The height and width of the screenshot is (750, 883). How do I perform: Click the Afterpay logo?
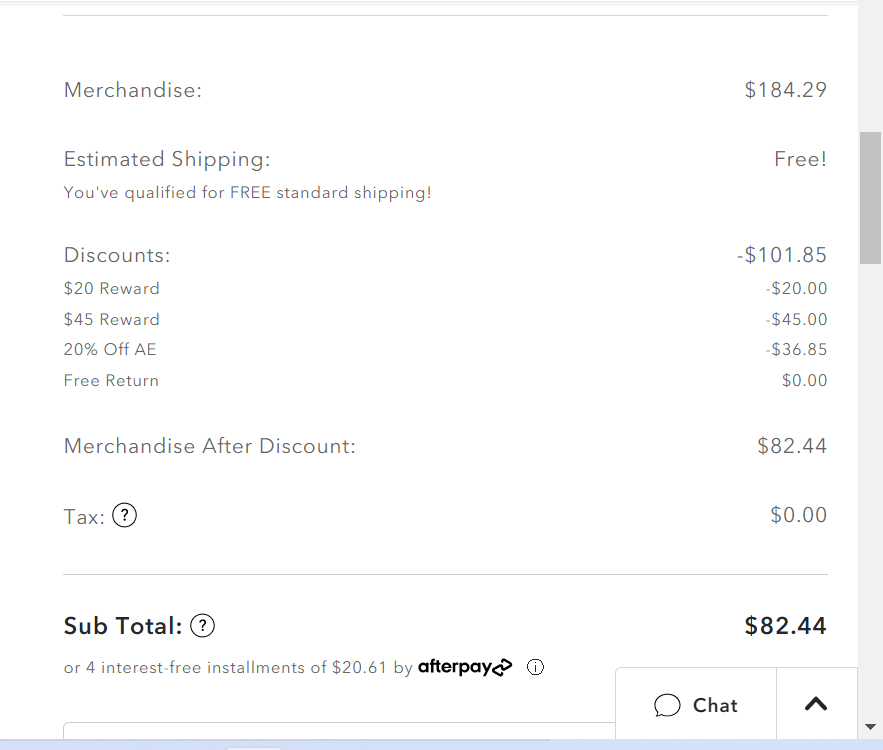coord(465,667)
